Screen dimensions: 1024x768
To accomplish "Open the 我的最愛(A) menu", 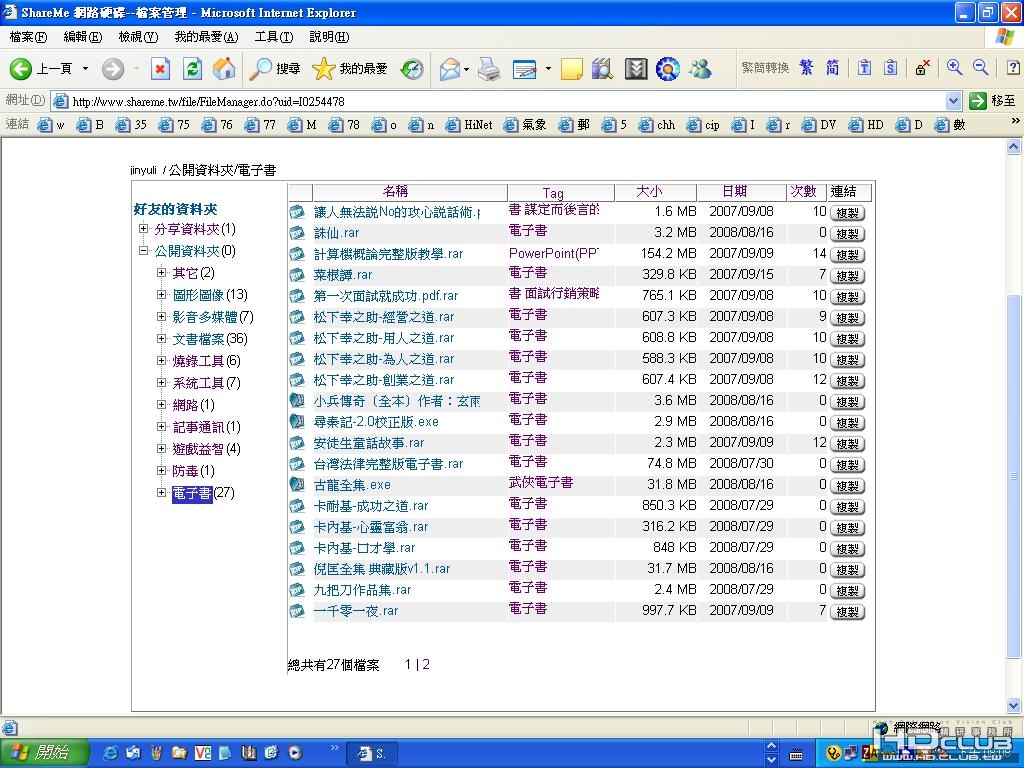I will (x=206, y=37).
